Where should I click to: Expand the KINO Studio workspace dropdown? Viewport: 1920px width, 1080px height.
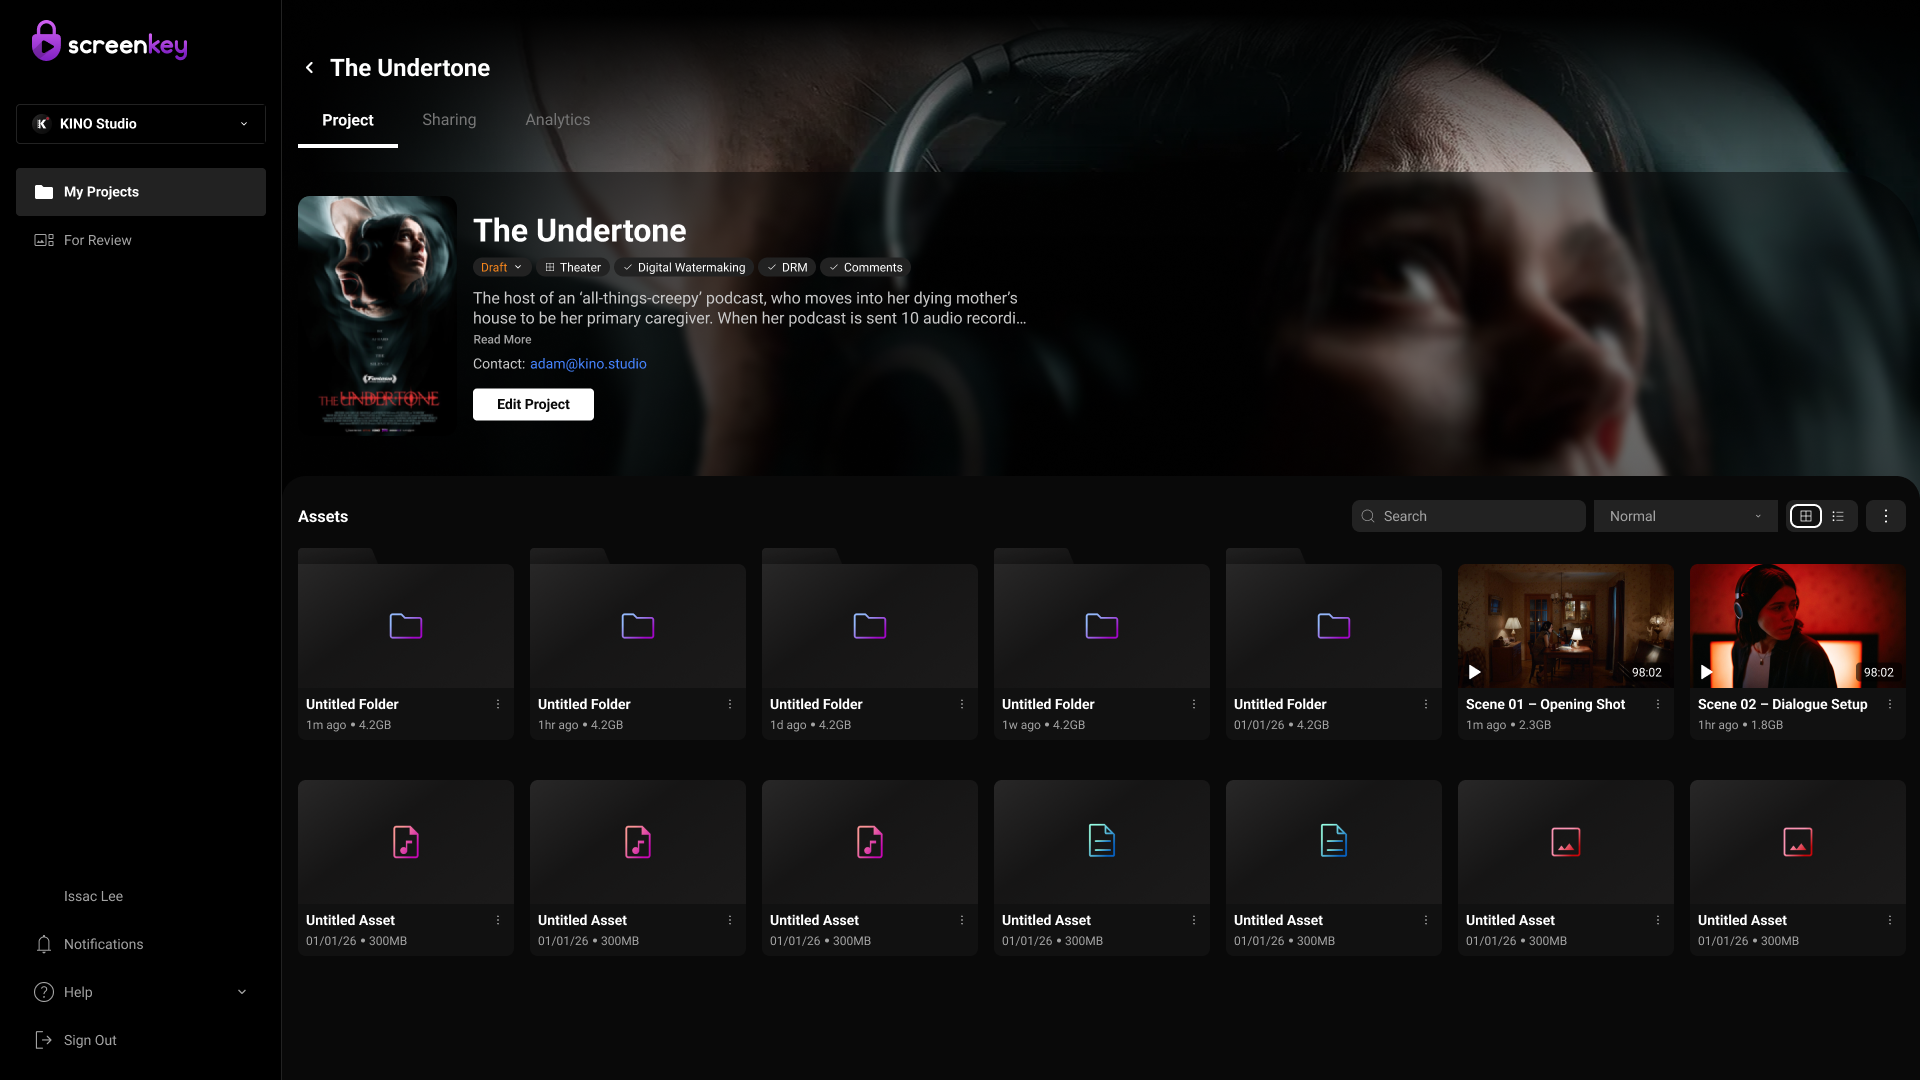tap(243, 124)
